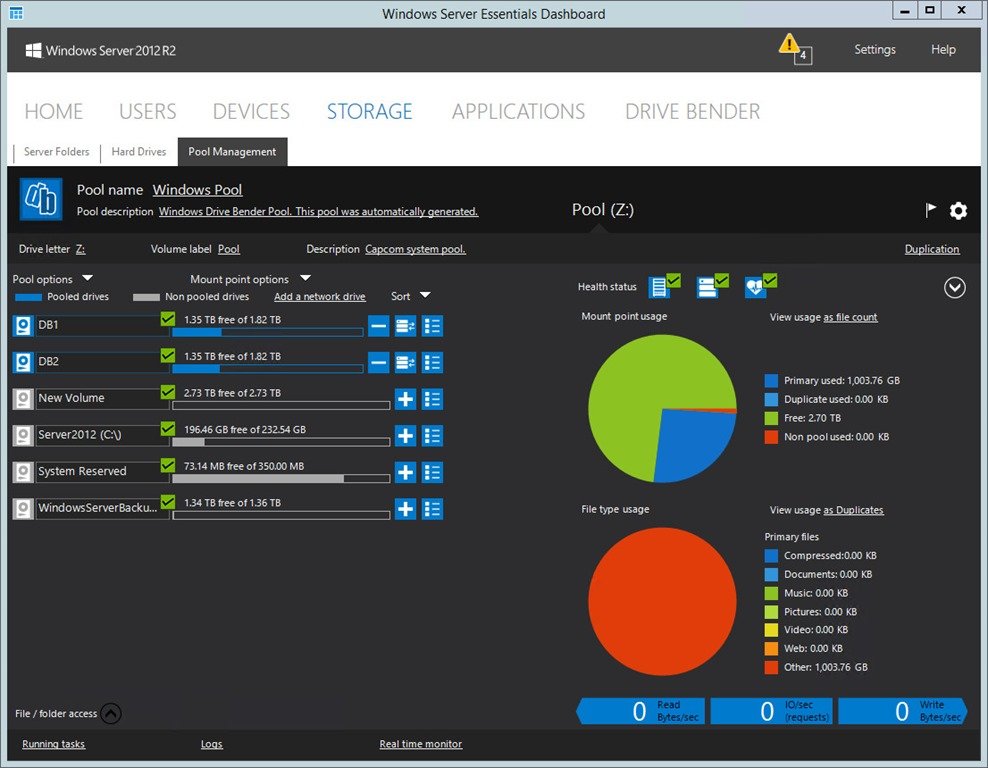Viewport: 988px width, 768px height.
Task: Click the Mount point usage pie chart
Action: point(662,408)
